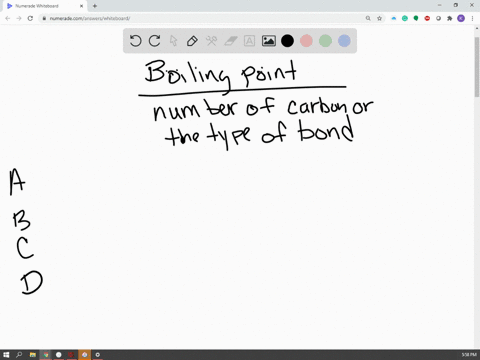This screenshot has height=360, width=480.
Task: Click the taskbar clock
Action: 469,355
